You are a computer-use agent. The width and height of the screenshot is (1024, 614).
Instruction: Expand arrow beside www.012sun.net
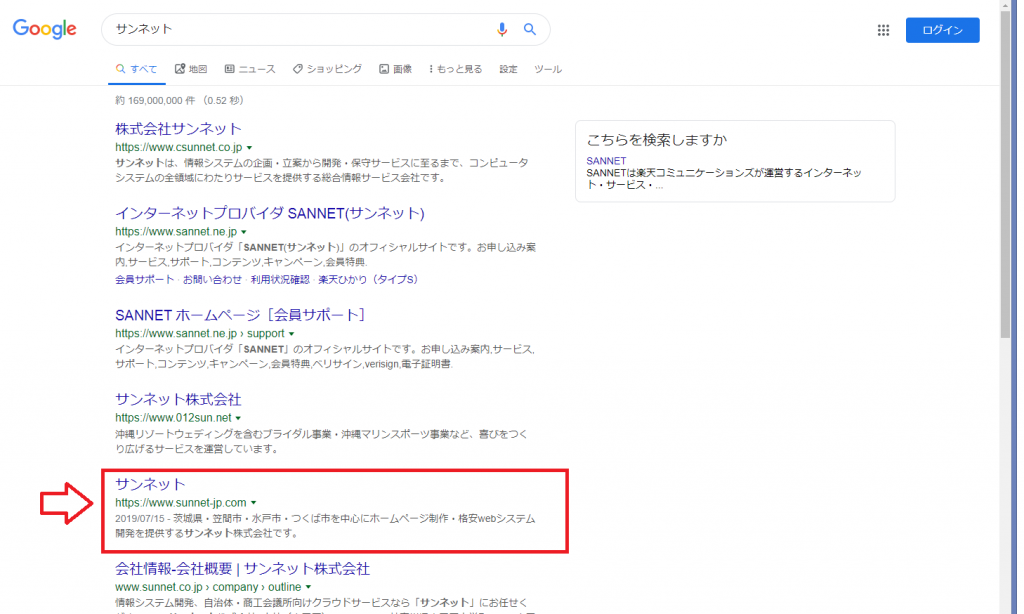(238, 418)
